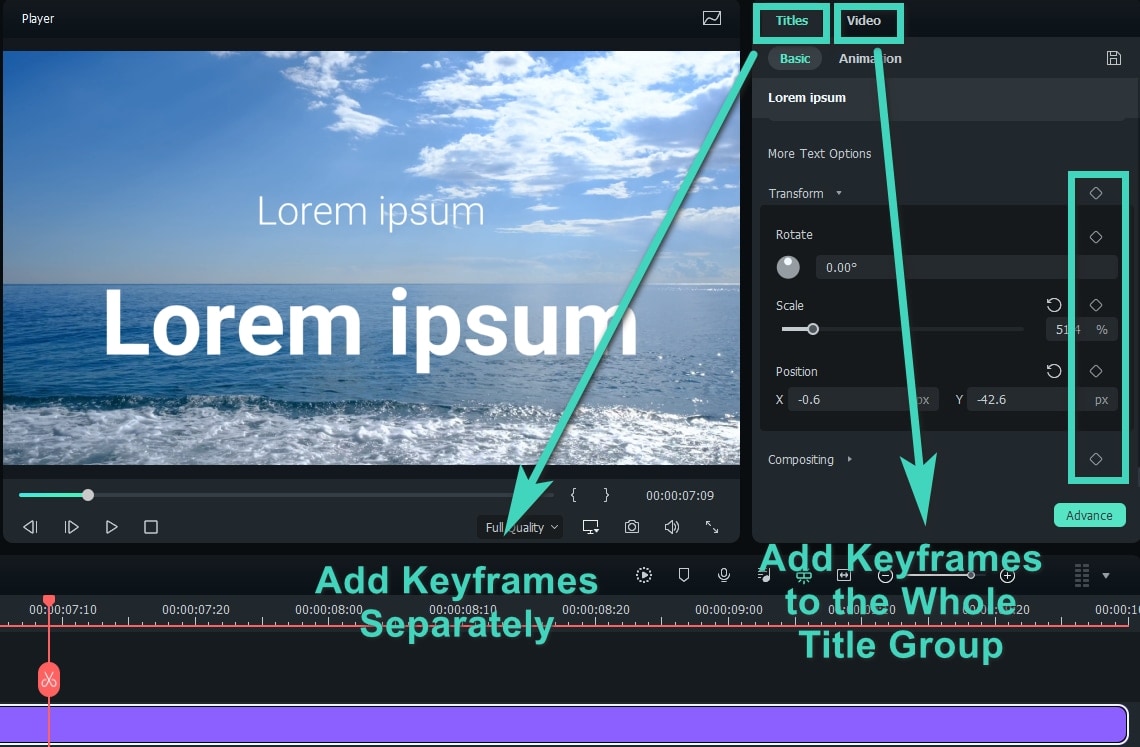The width and height of the screenshot is (1140, 747).
Task: Zoom out the timeline
Action: 885,576
